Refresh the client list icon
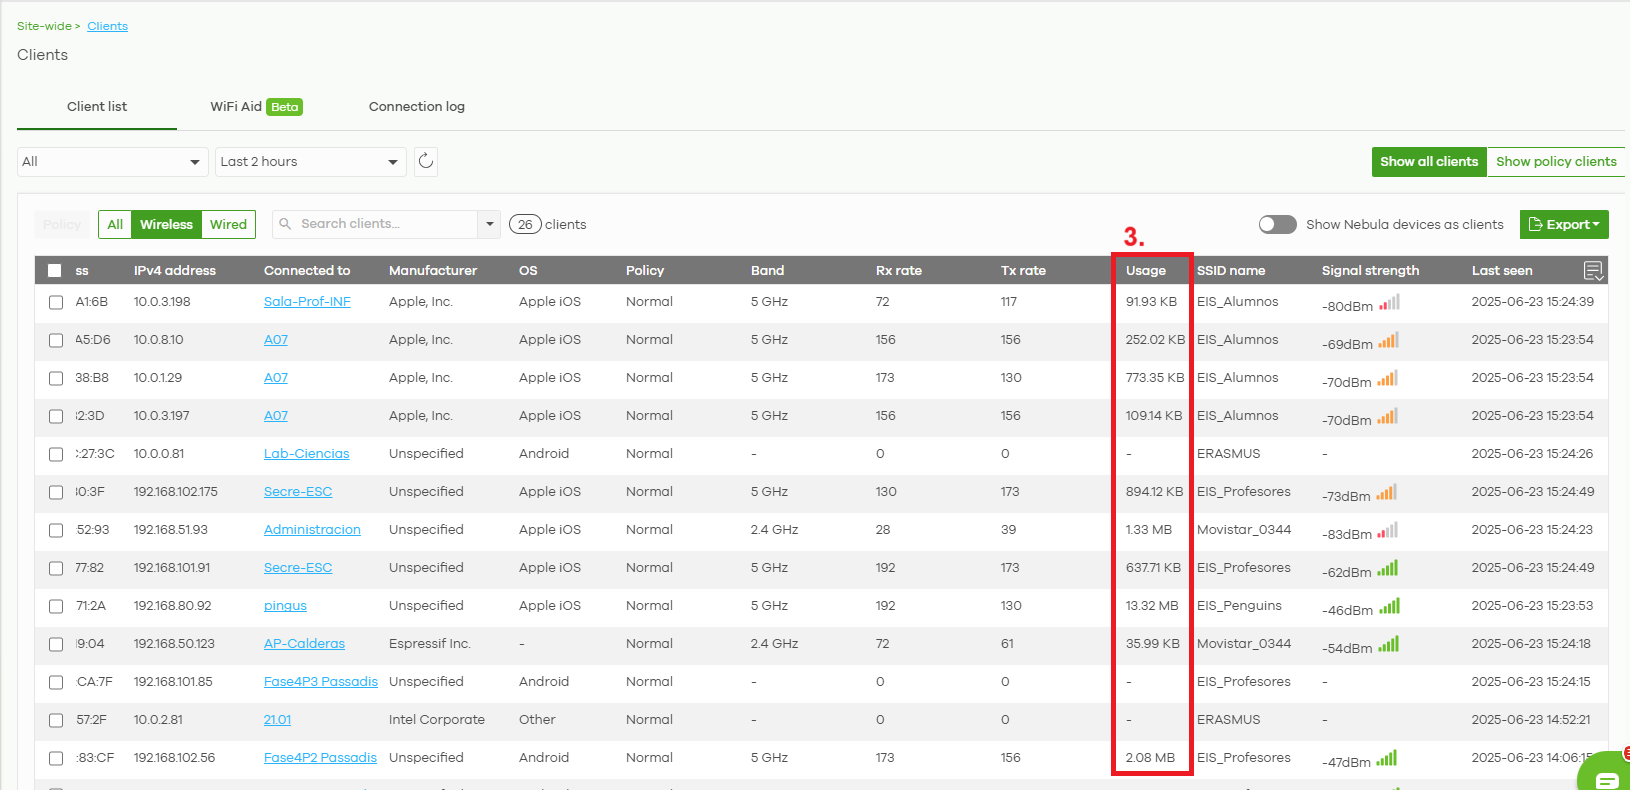 tap(426, 161)
